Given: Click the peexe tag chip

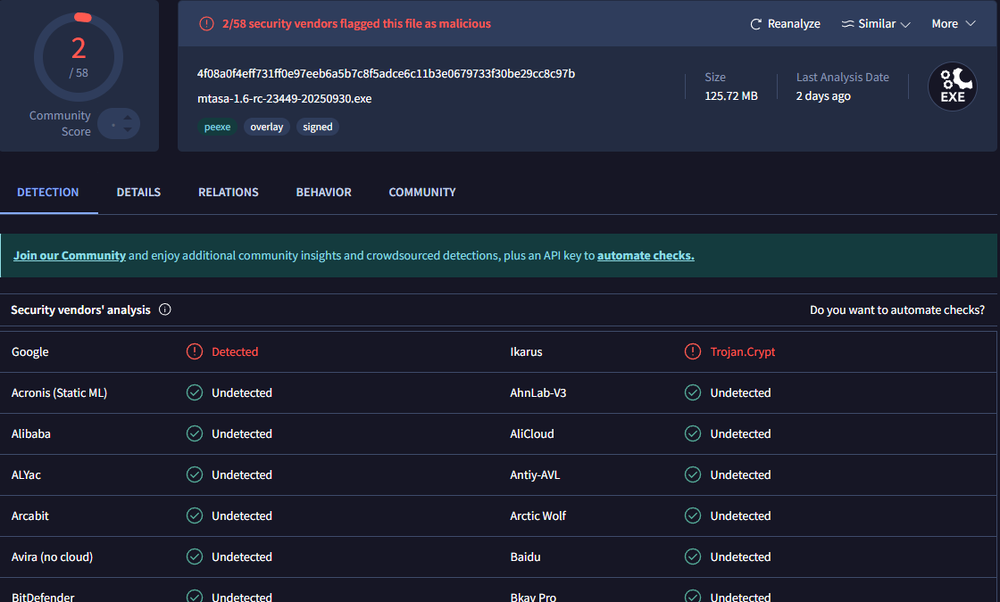Looking at the screenshot, I should 217,127.
